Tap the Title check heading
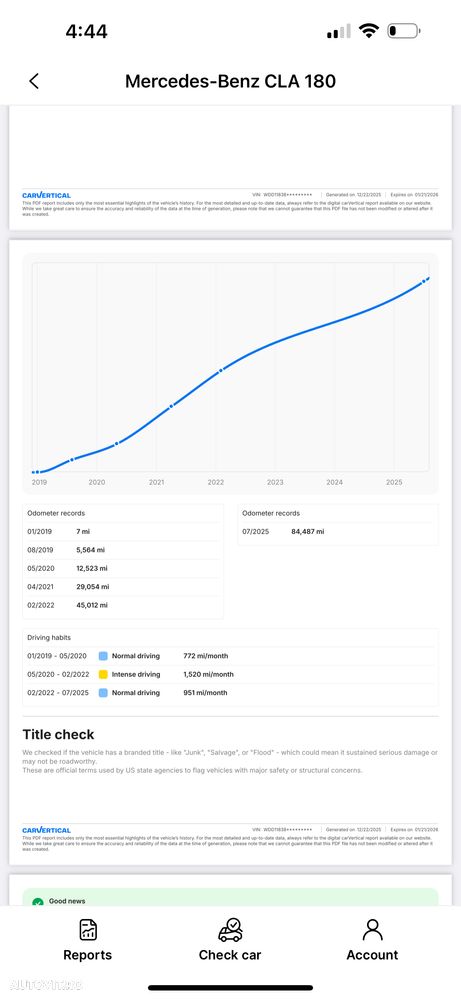 [x=58, y=735]
